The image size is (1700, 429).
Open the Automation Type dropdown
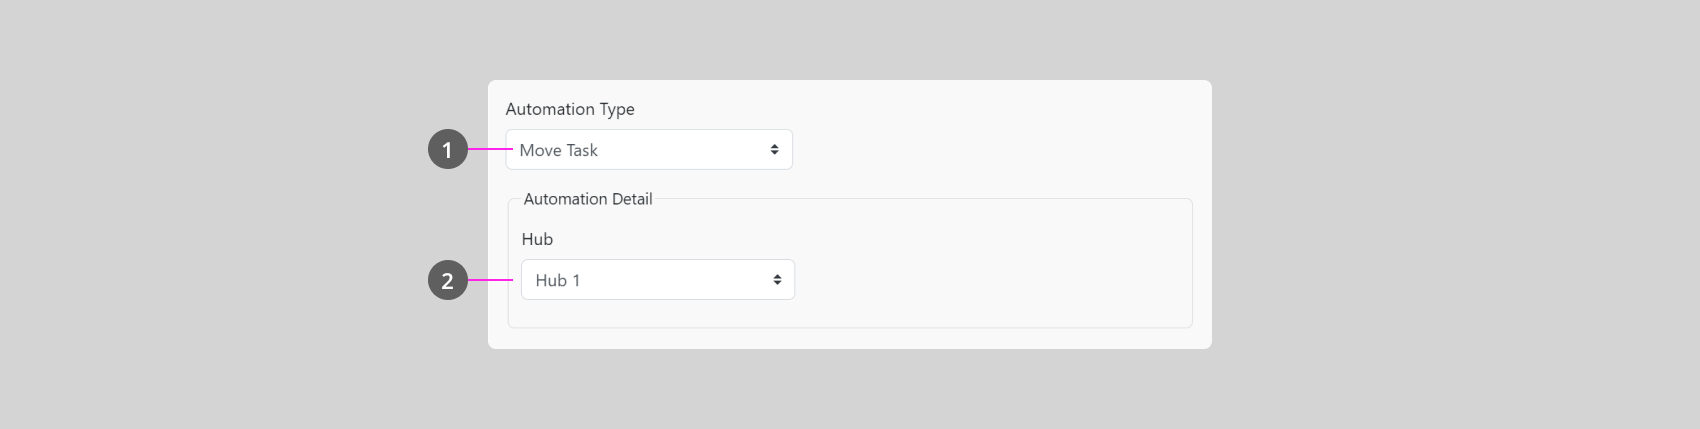[648, 150]
